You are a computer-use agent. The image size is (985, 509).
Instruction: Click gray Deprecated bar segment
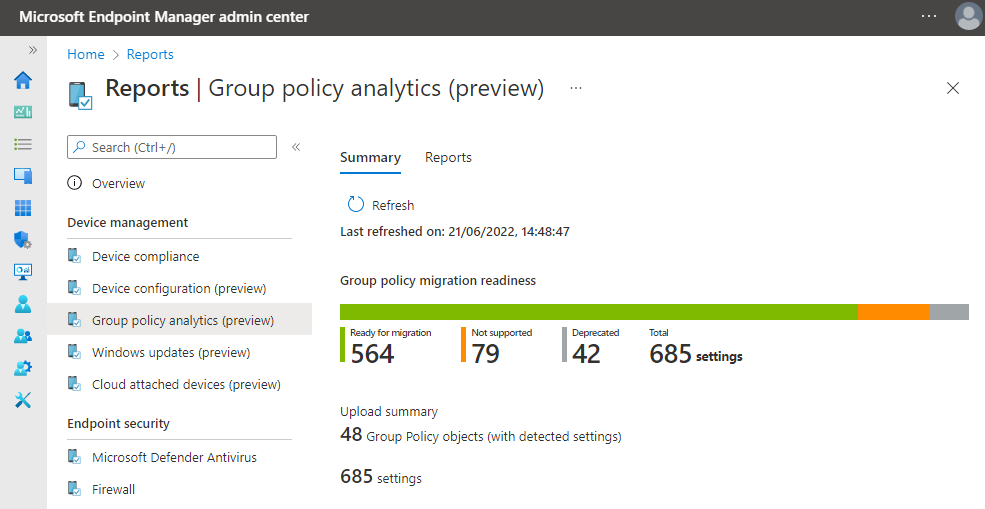pos(949,312)
